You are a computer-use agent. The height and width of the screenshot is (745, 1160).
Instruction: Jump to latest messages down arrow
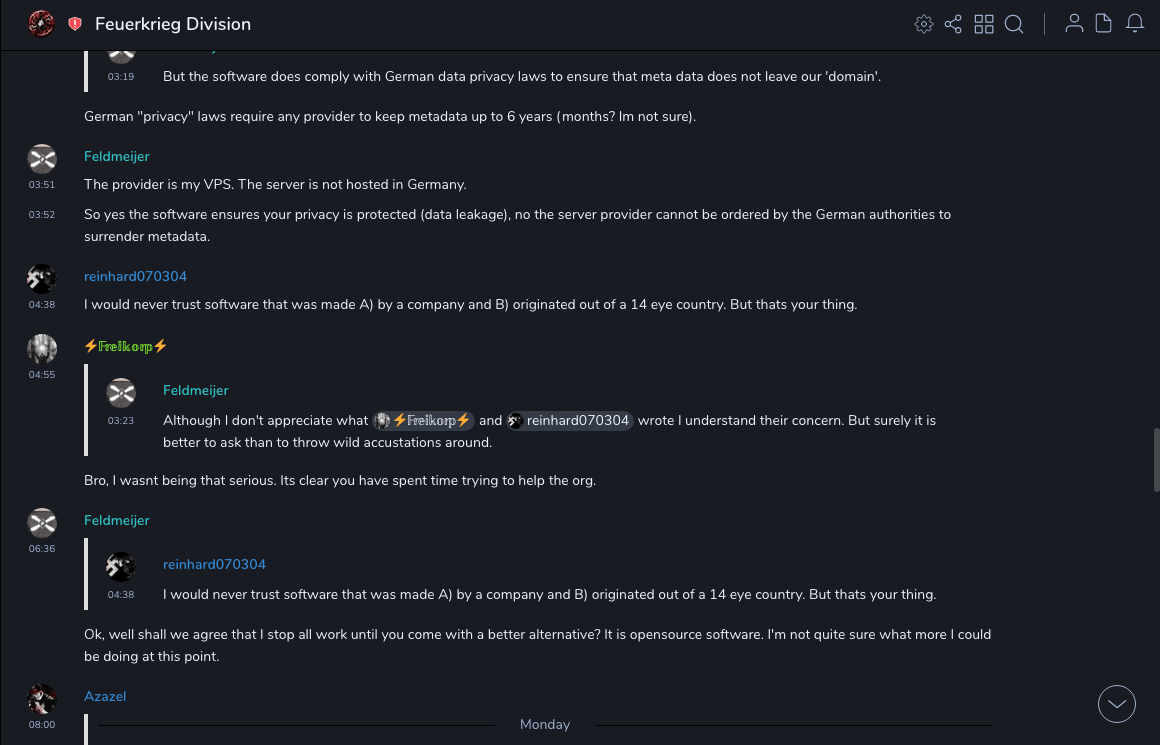pos(1117,704)
